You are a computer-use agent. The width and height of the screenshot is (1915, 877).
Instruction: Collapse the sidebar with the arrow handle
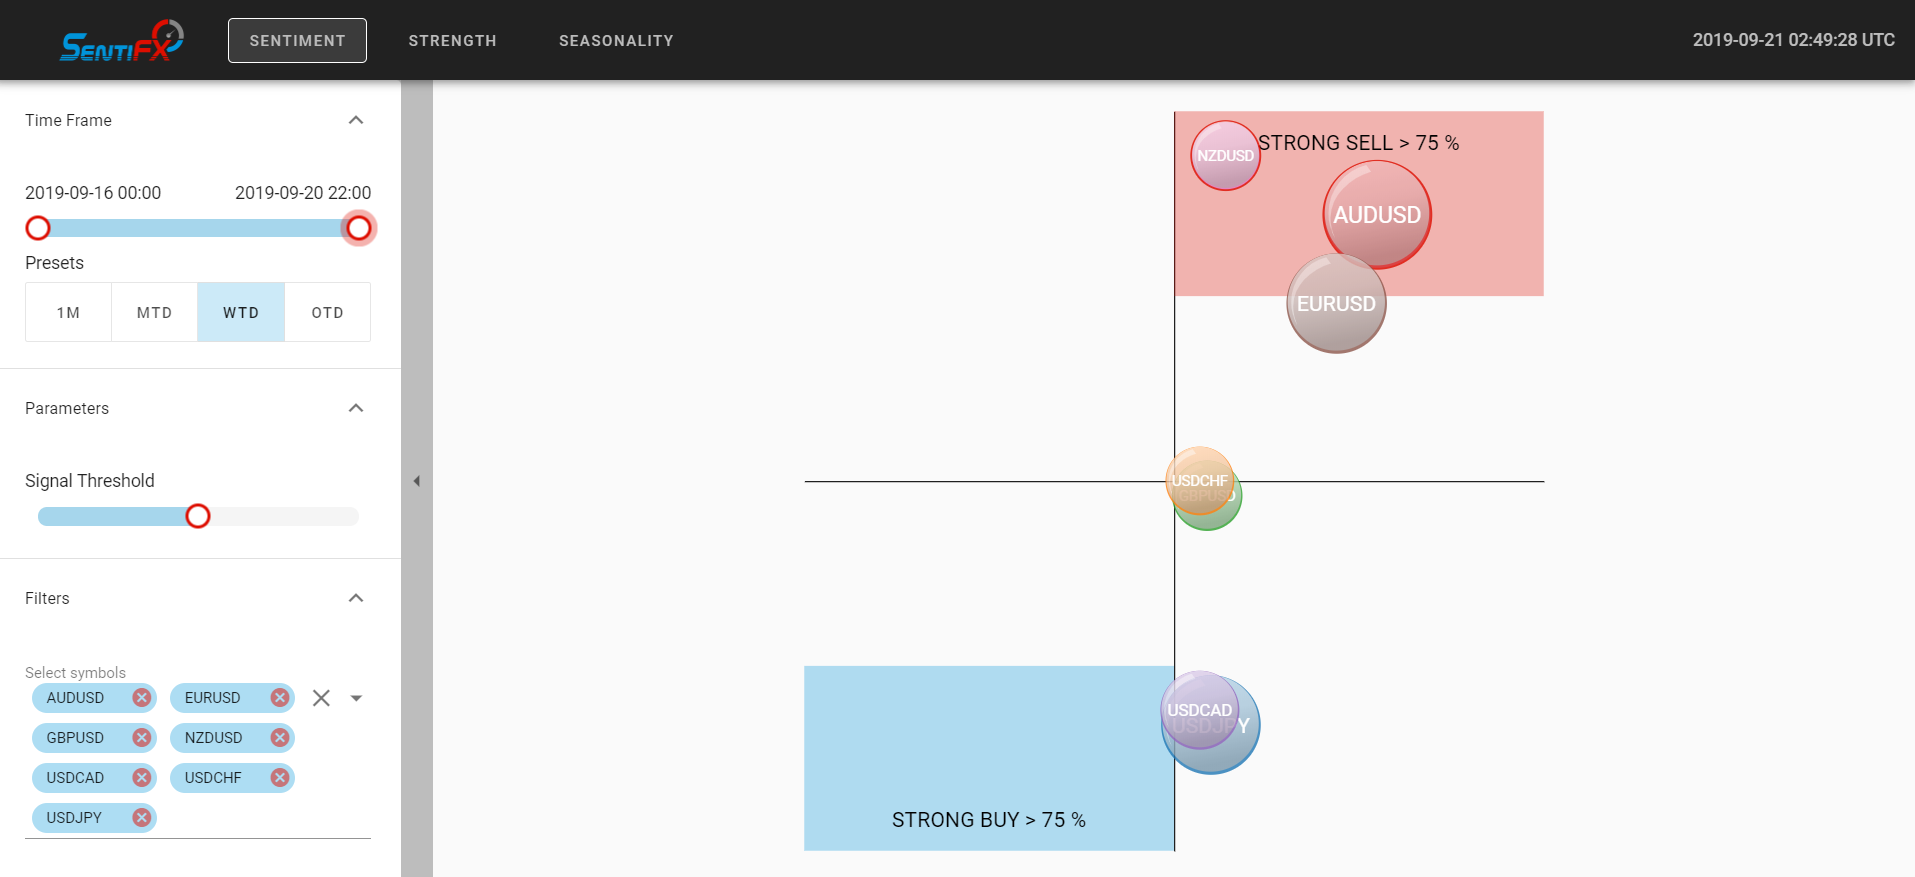tap(417, 481)
